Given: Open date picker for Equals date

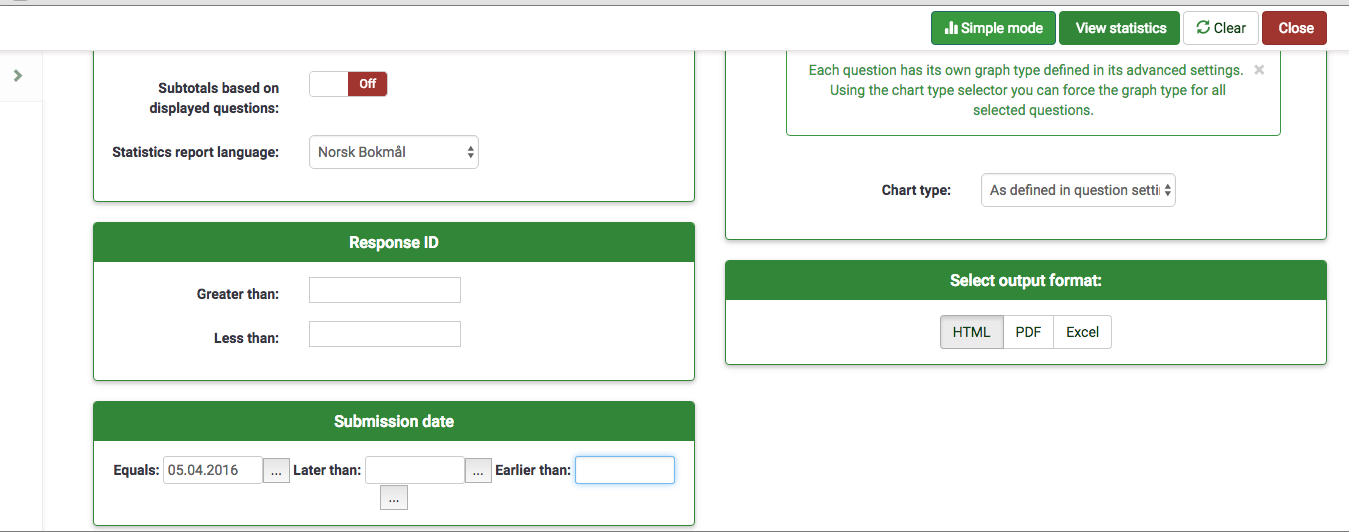Looking at the screenshot, I should (x=277, y=470).
